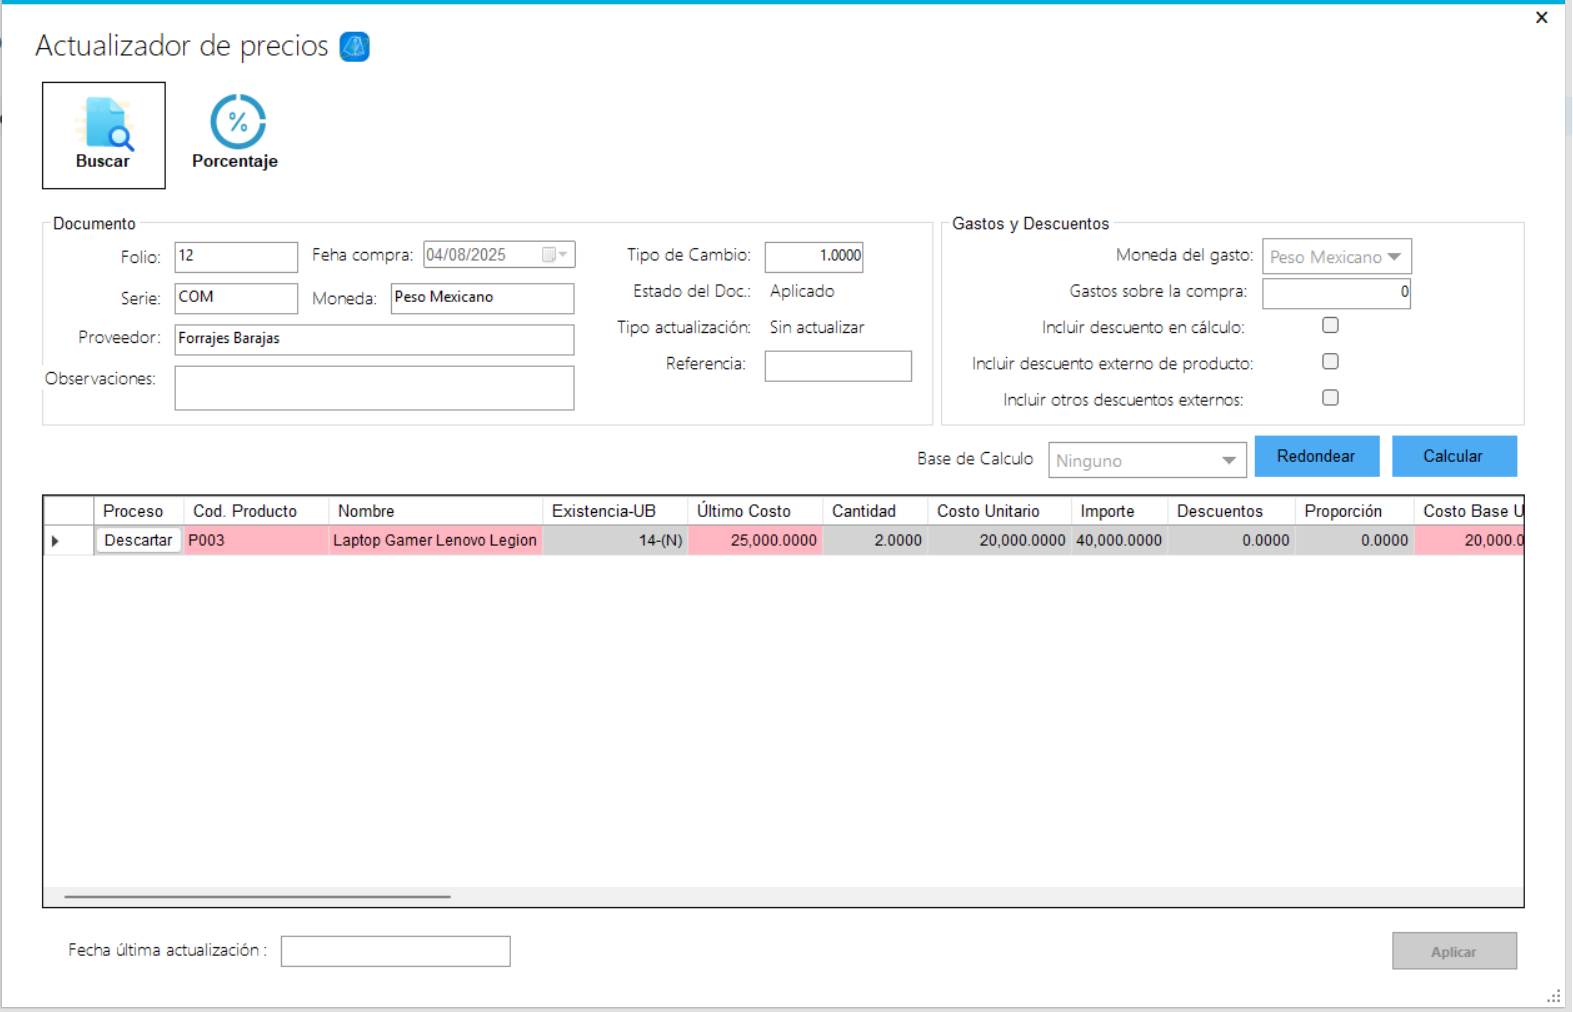Click the Moneda field showing Peso Mexicano
Screen dimensions: 1573x1012
point(482,298)
